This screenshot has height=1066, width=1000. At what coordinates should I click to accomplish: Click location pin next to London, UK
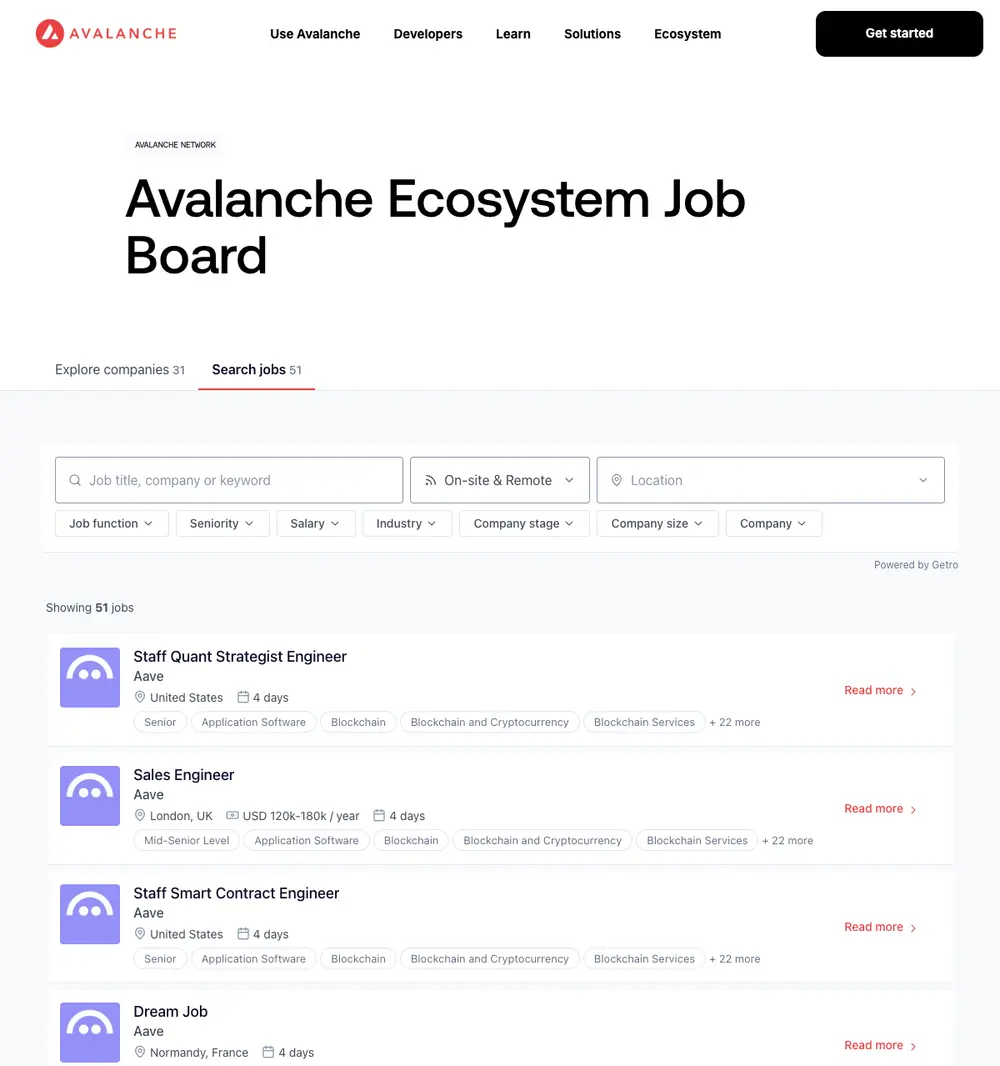pos(140,815)
